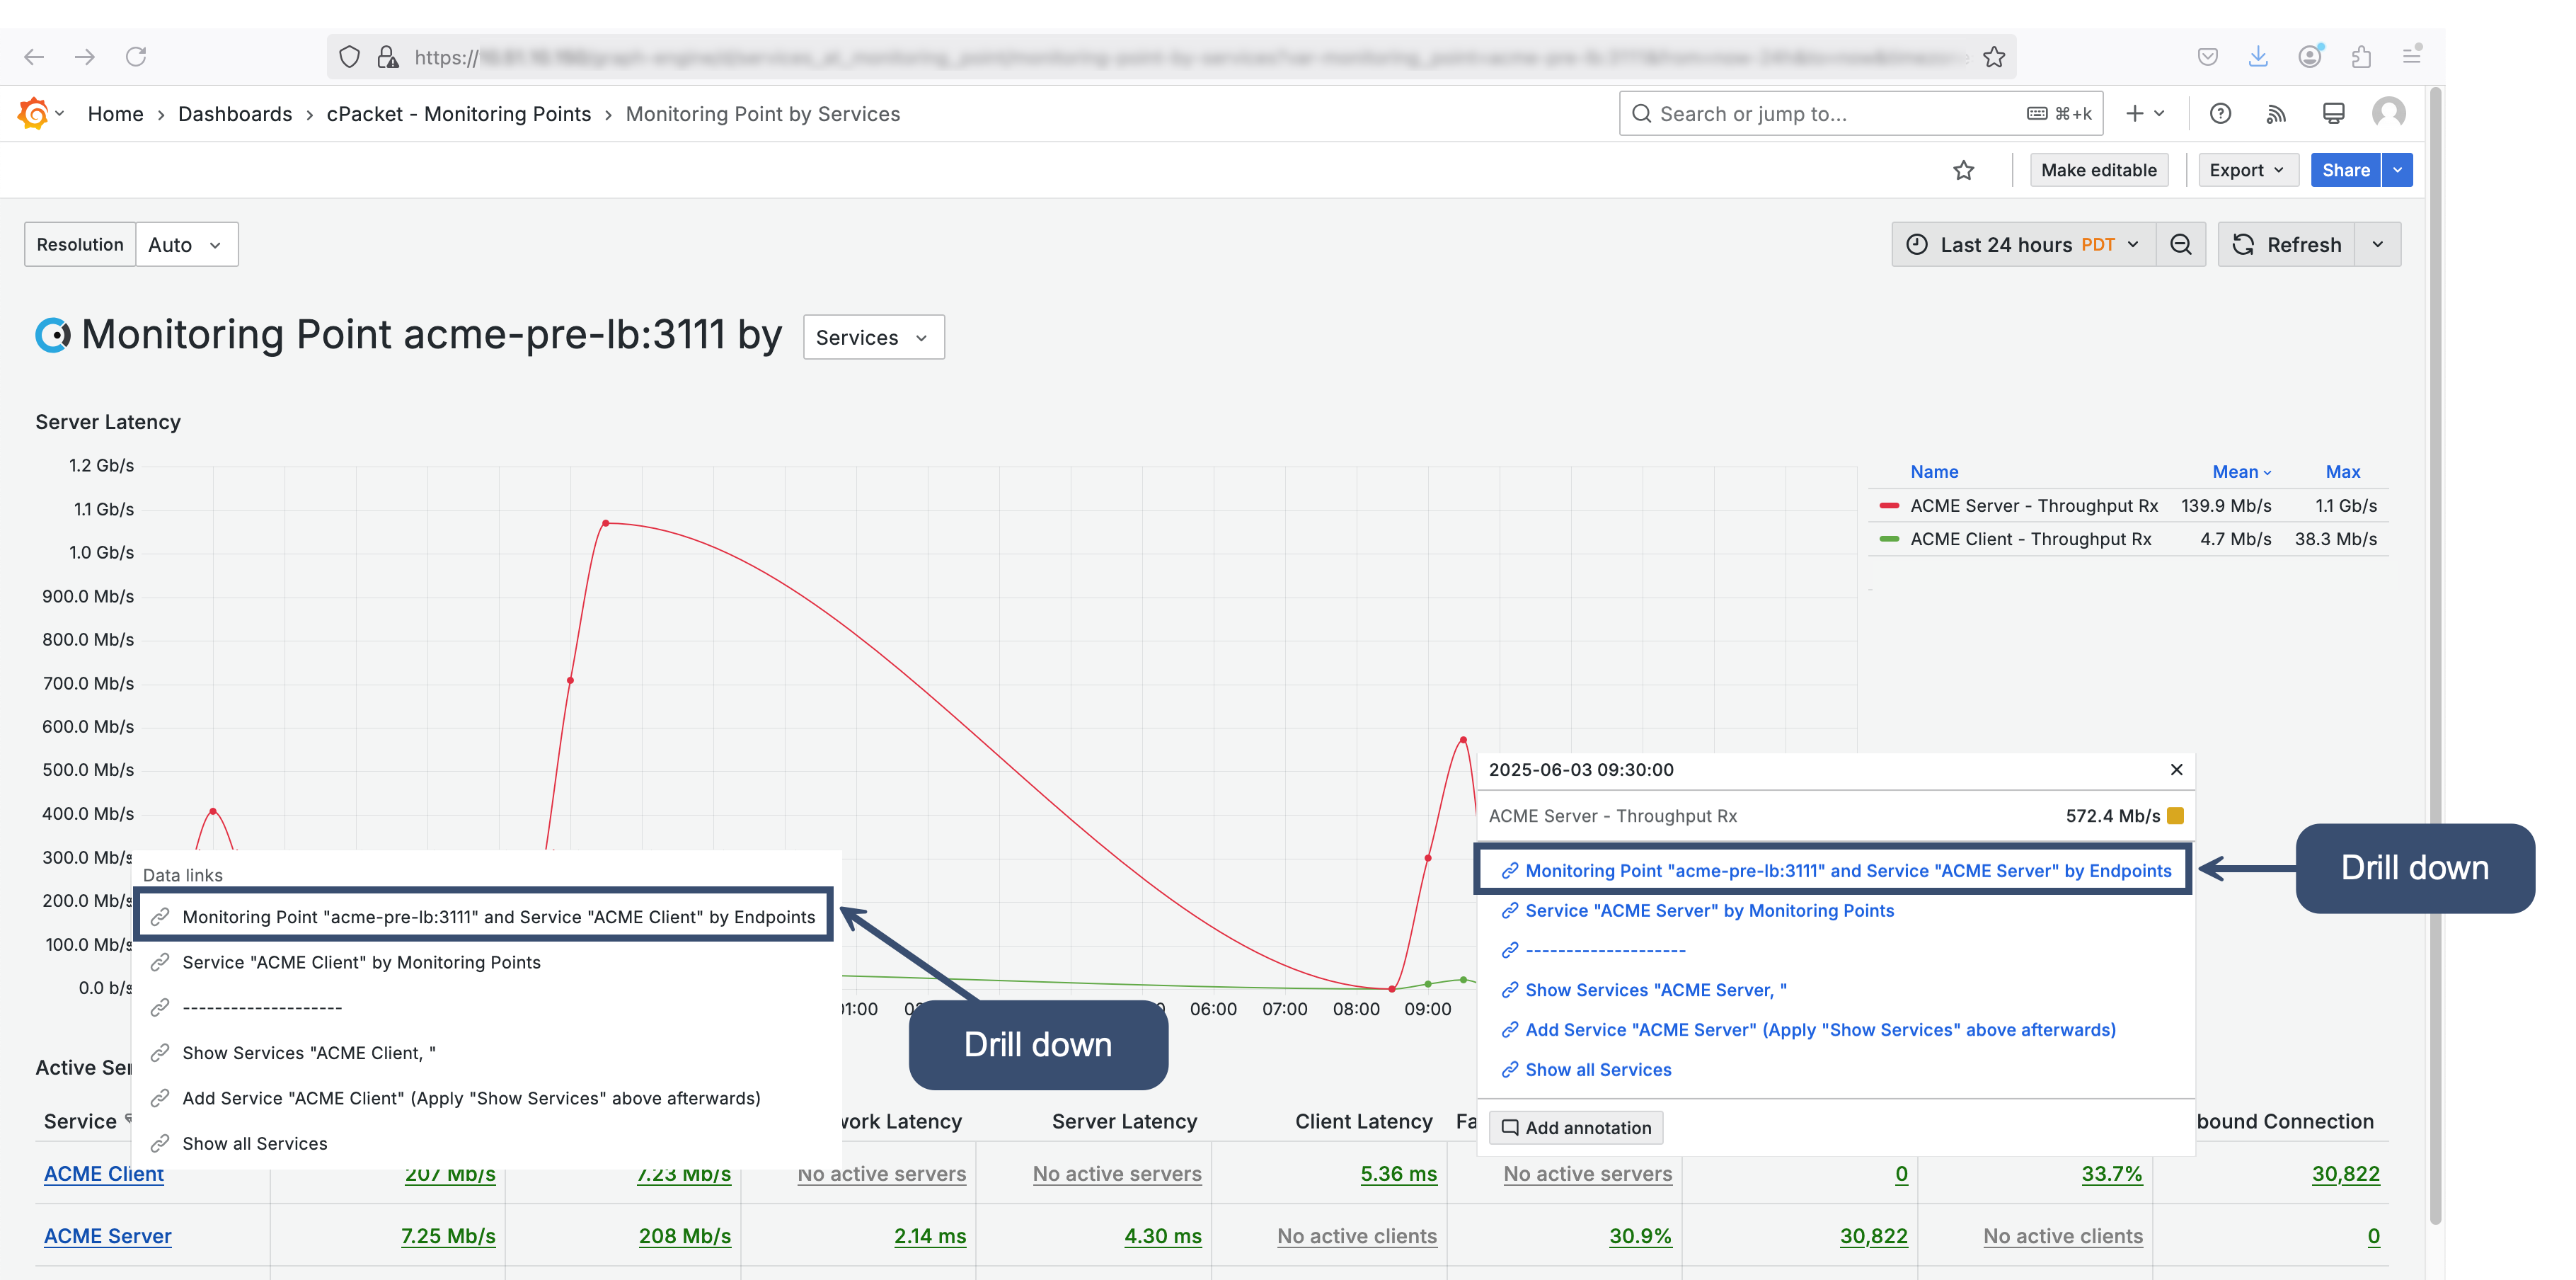The width and height of the screenshot is (2576, 1280).
Task: Expand the Refresh interval dropdown
Action: [2378, 245]
